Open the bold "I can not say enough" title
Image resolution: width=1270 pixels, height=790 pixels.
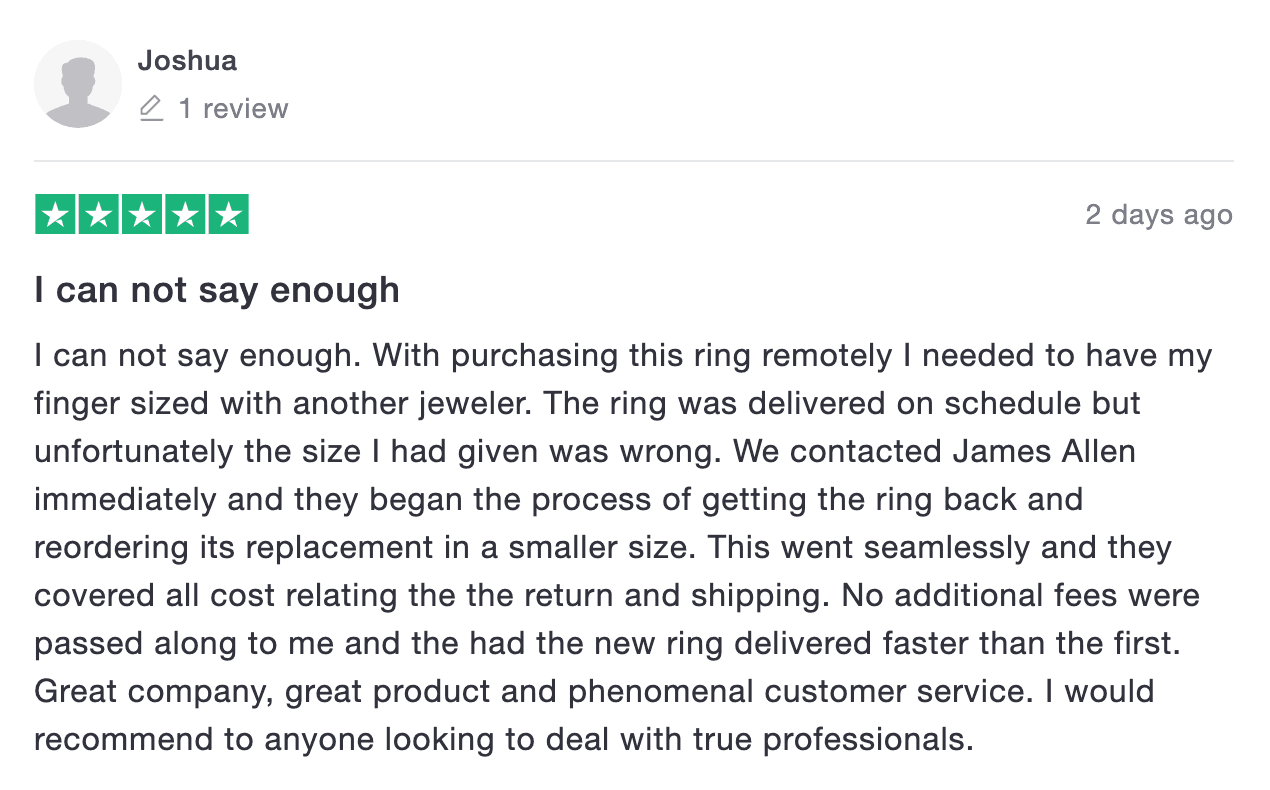coord(217,290)
